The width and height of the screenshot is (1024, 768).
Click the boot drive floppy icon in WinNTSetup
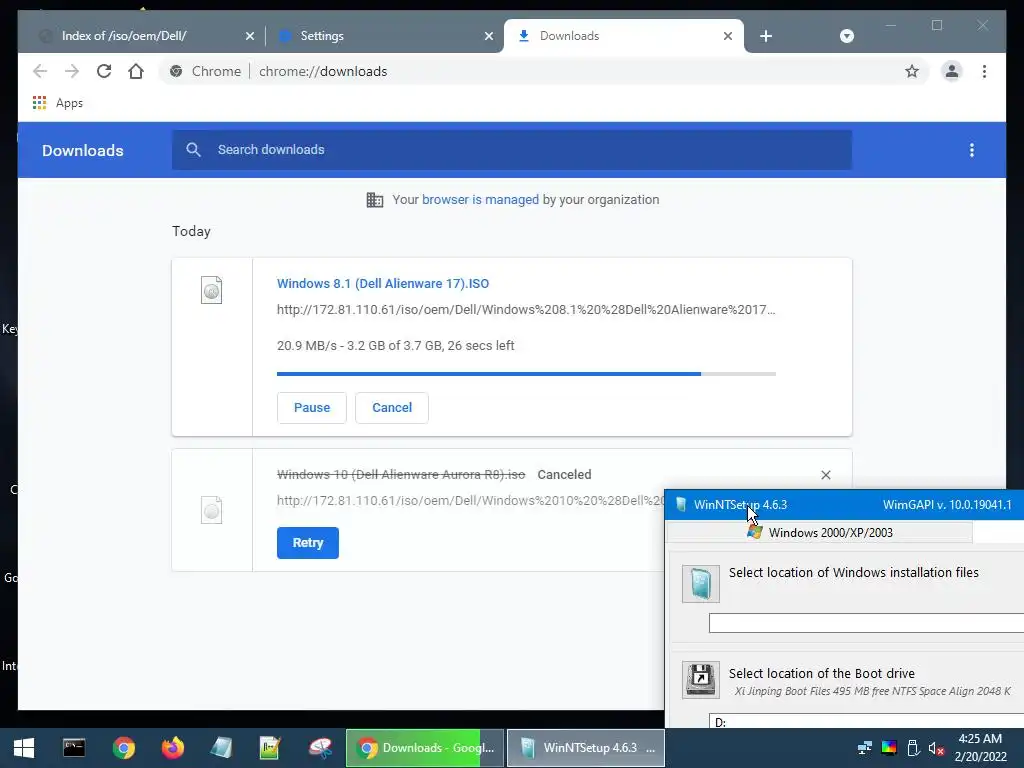click(701, 680)
